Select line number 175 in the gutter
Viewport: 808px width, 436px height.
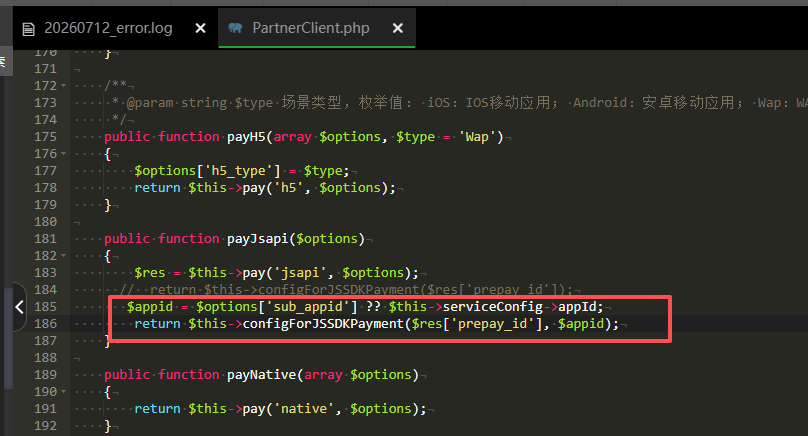point(45,137)
